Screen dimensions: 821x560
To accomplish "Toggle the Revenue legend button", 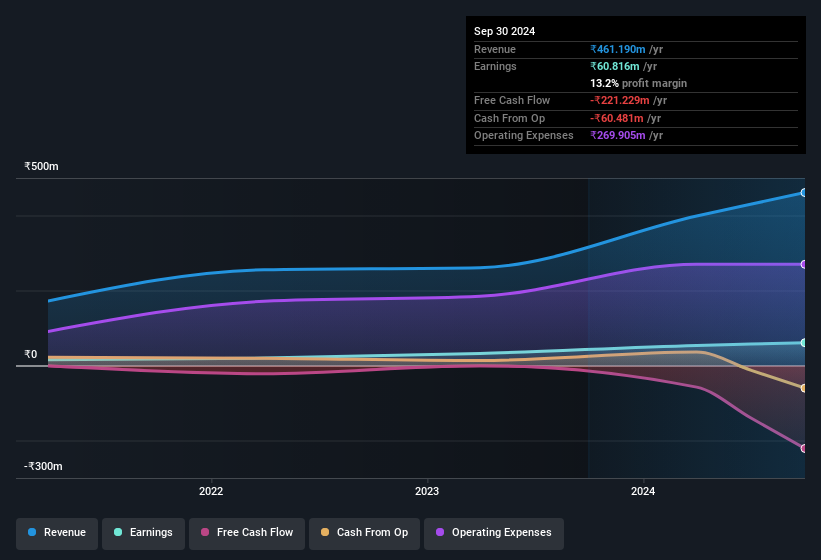I will pos(57,533).
